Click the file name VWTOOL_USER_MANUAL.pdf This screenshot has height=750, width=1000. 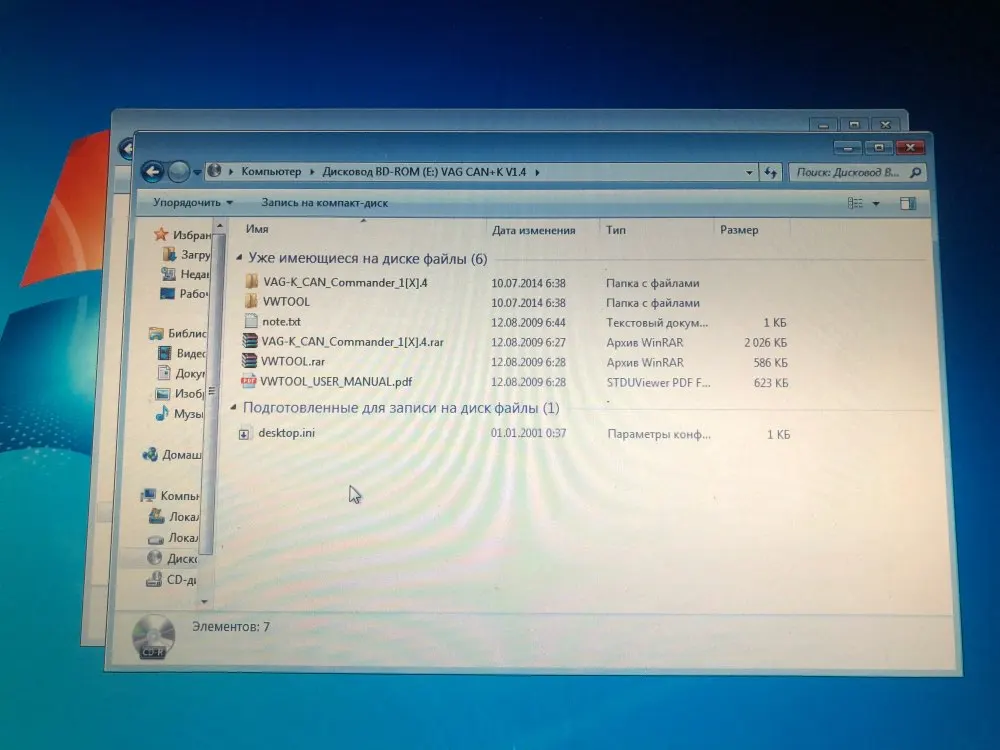[336, 381]
